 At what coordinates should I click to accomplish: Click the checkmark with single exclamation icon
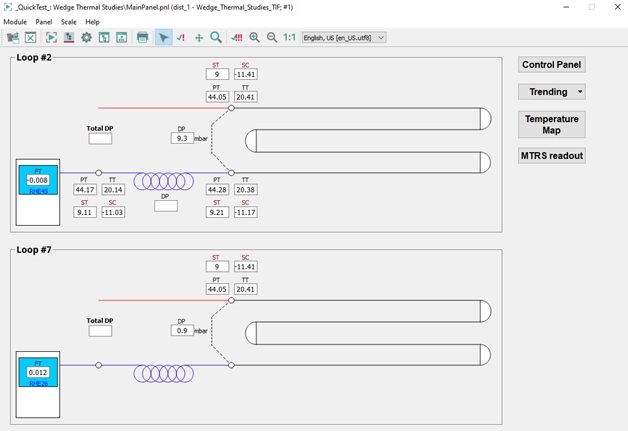(181, 38)
